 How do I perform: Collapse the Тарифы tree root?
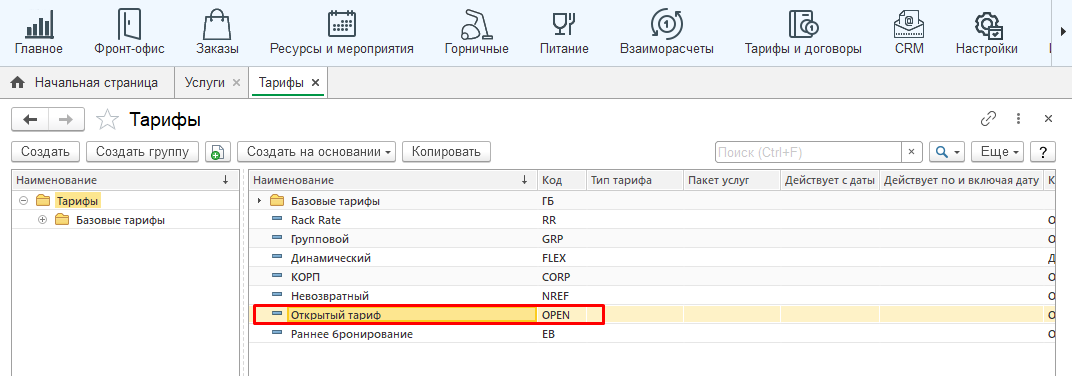pyautogui.click(x=23, y=201)
